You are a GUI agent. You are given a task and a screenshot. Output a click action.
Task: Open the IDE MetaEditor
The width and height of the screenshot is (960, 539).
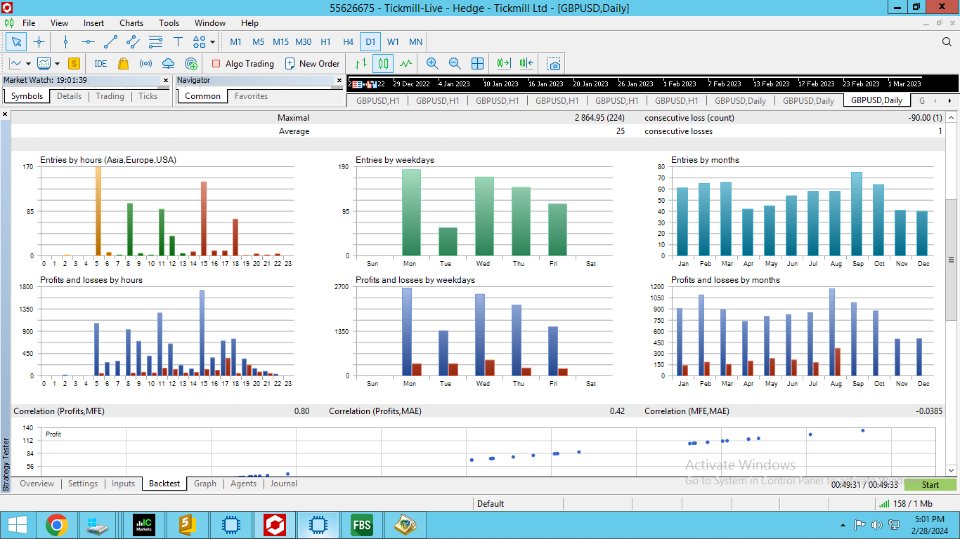100,64
